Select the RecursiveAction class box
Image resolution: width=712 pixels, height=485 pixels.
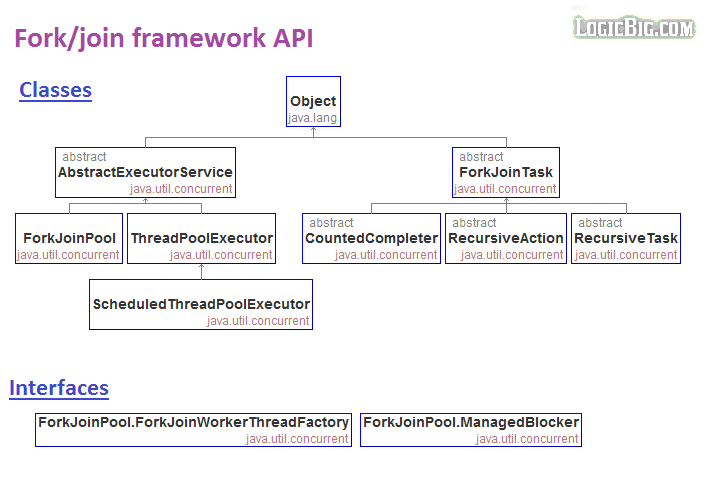[505, 238]
